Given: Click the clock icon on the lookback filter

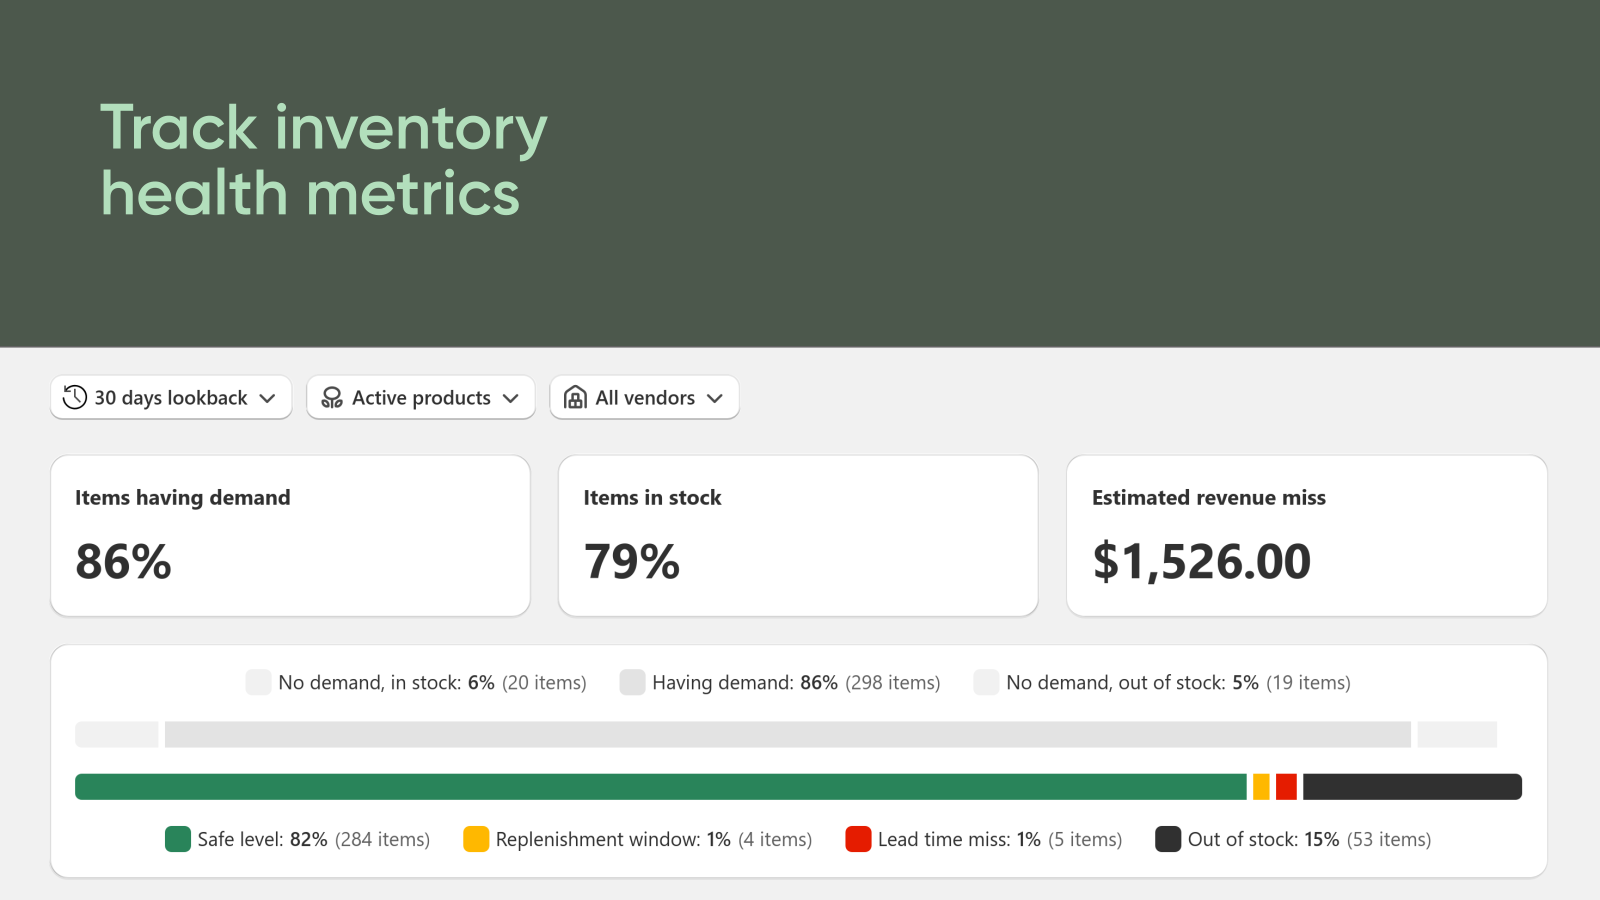Looking at the screenshot, I should (x=73, y=397).
